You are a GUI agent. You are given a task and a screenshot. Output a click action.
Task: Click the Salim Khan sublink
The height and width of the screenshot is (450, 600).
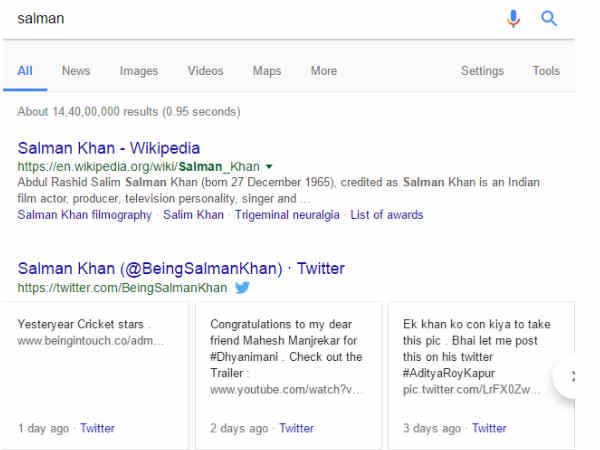[x=193, y=215]
